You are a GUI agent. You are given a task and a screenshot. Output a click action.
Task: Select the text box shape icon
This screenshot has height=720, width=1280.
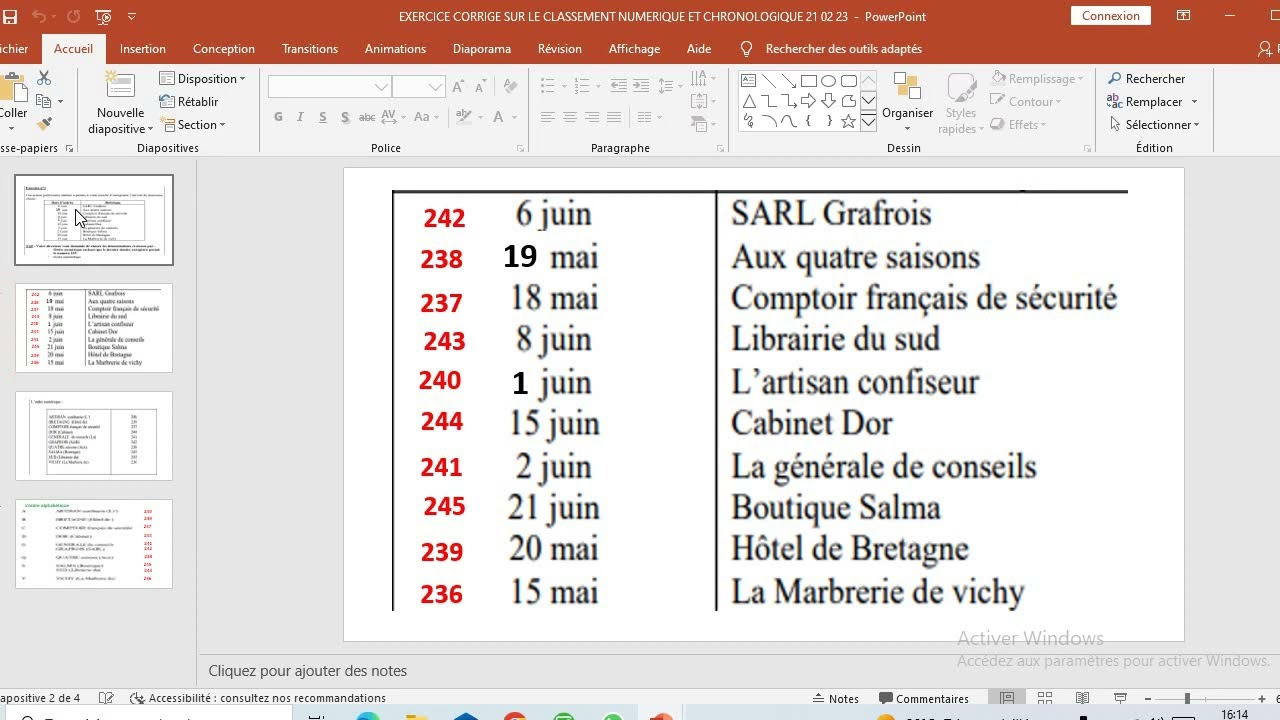click(x=749, y=81)
